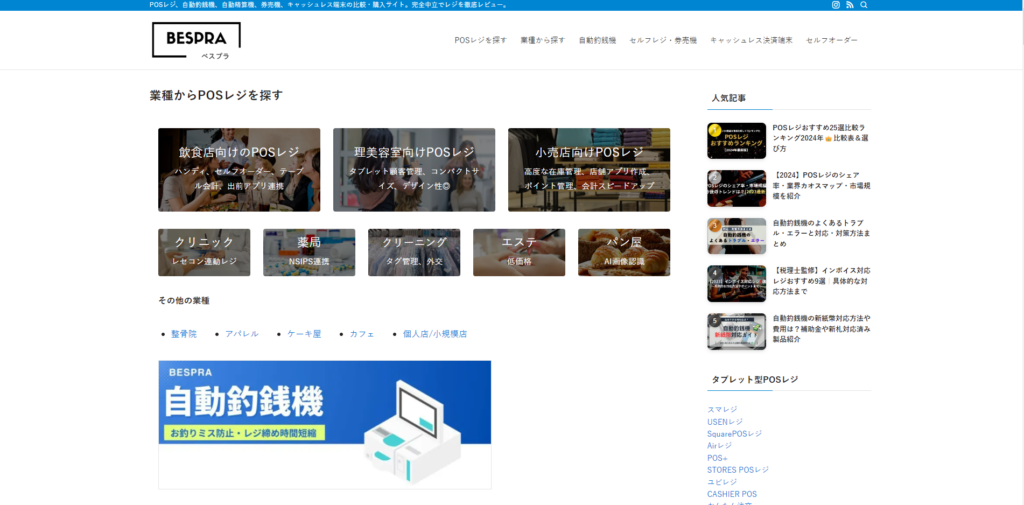This screenshot has height=505, width=1024.
Task: Select the 薬局 NSIPS連携 tile
Action: point(309,252)
